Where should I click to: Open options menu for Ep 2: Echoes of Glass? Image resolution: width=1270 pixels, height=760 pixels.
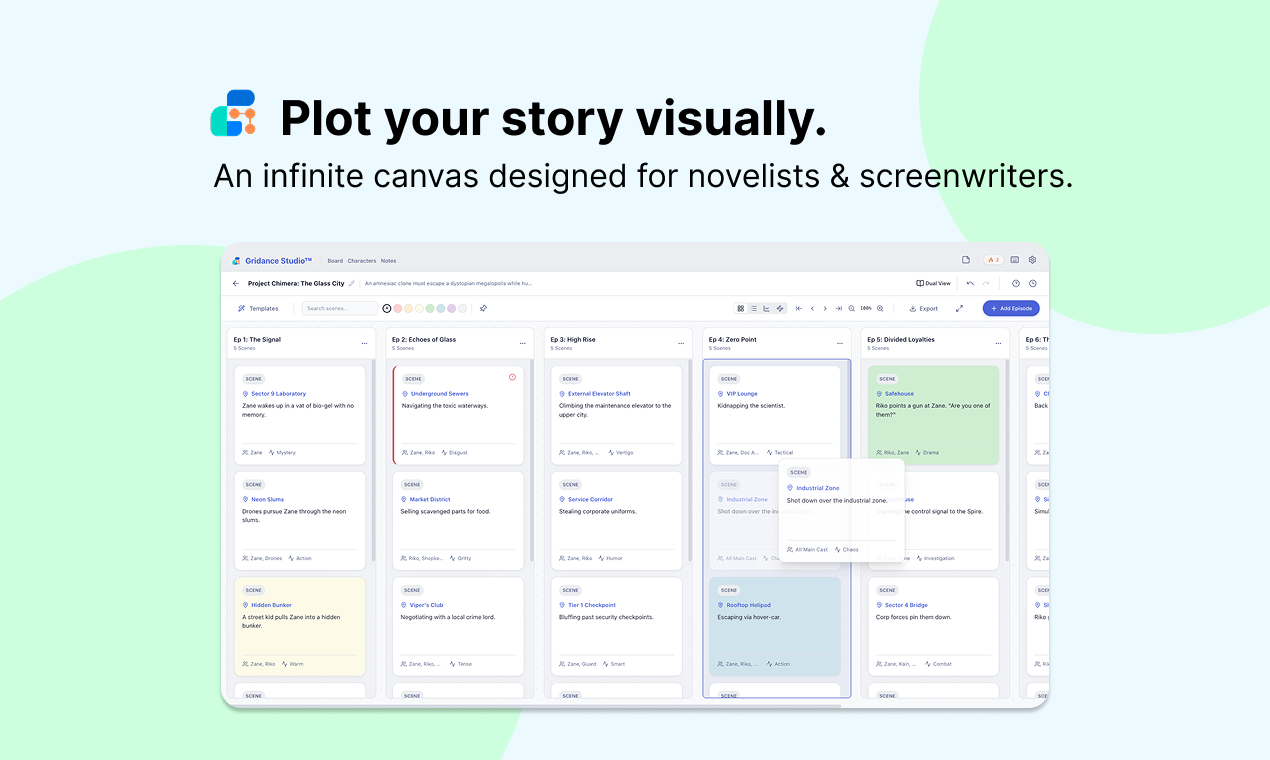pos(523,343)
